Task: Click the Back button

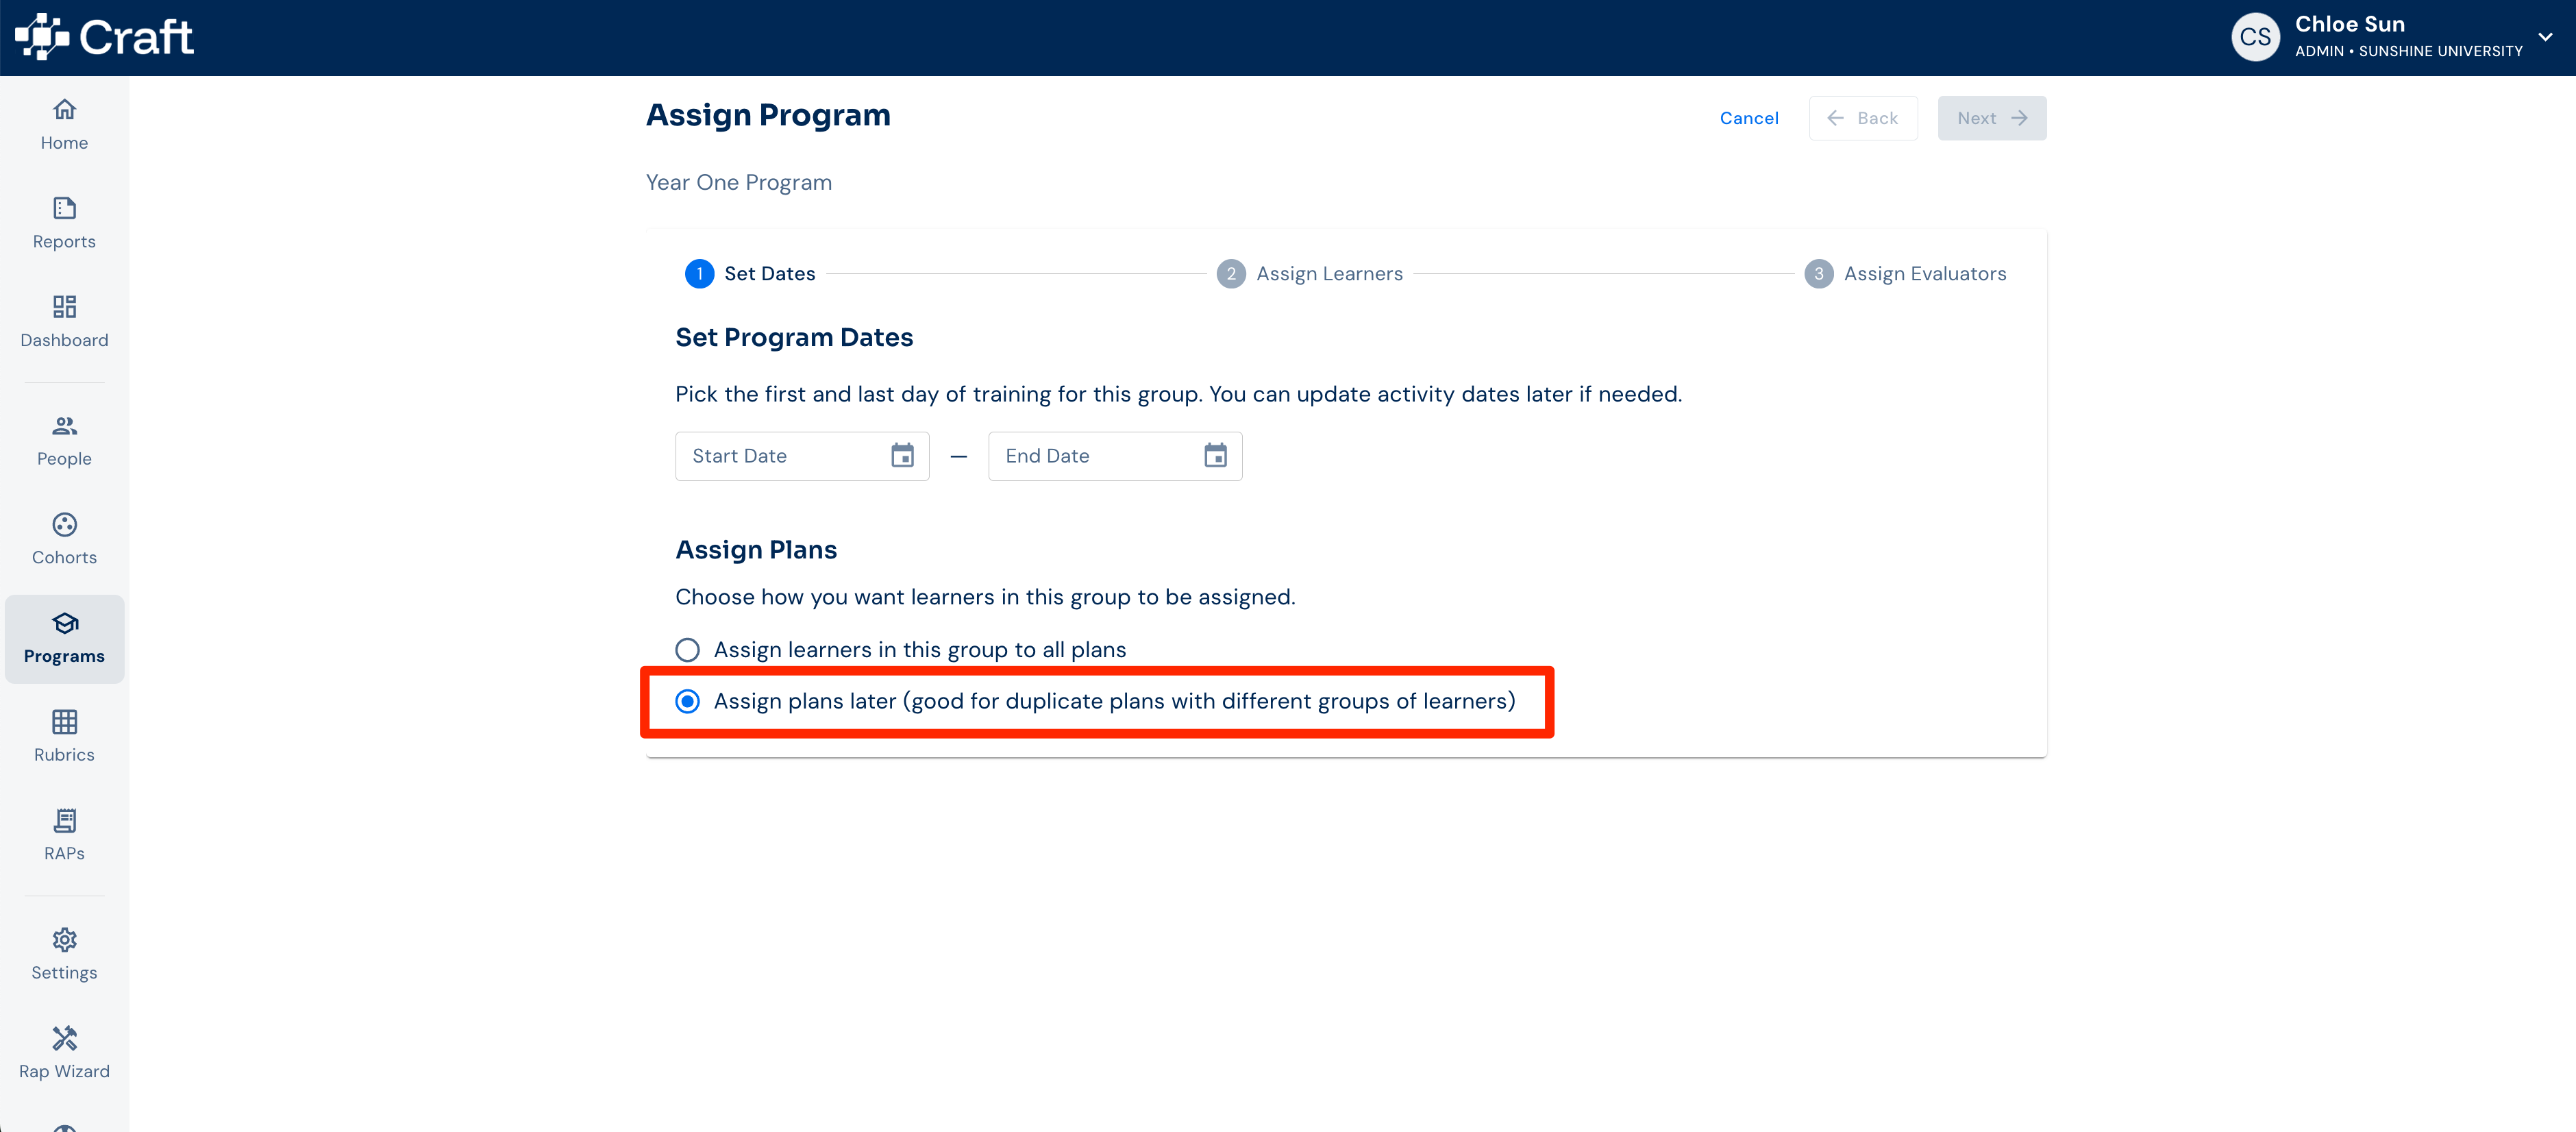Action: [1863, 118]
